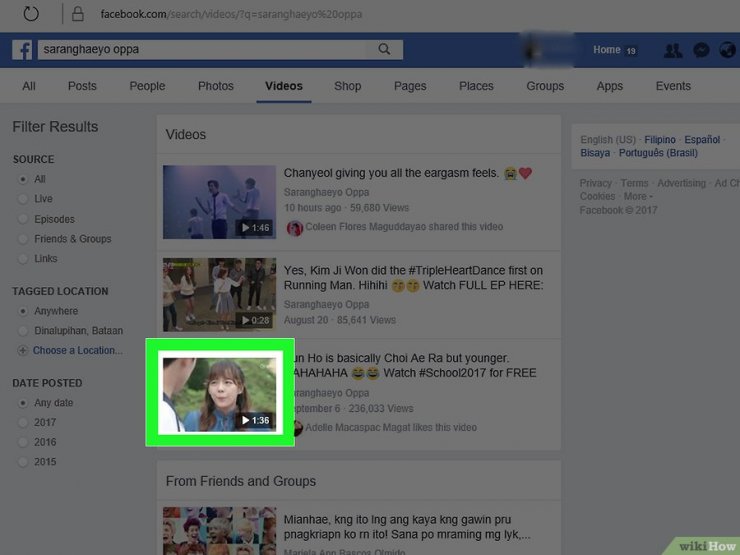The height and width of the screenshot is (555, 740).
Task: Reload the page with the browser refresh icon
Action: [31, 14]
